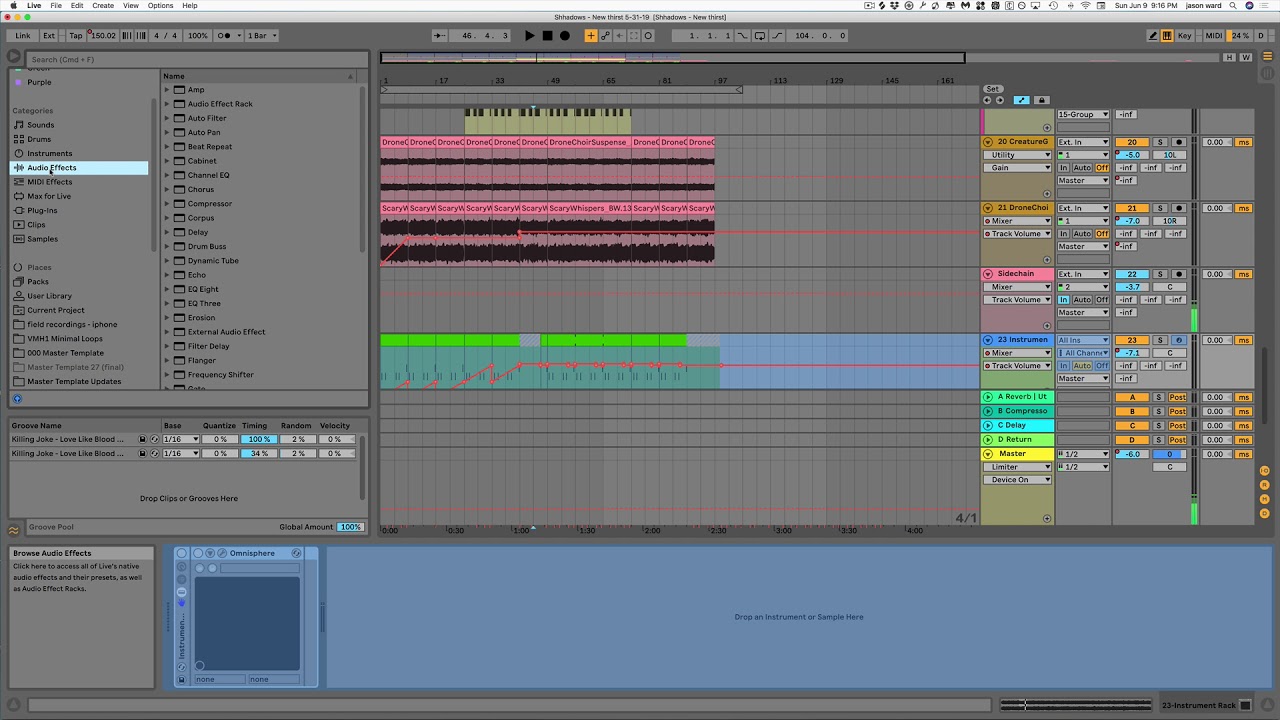Expand the Amp audio effect folder
The image size is (1280, 720).
click(167, 90)
